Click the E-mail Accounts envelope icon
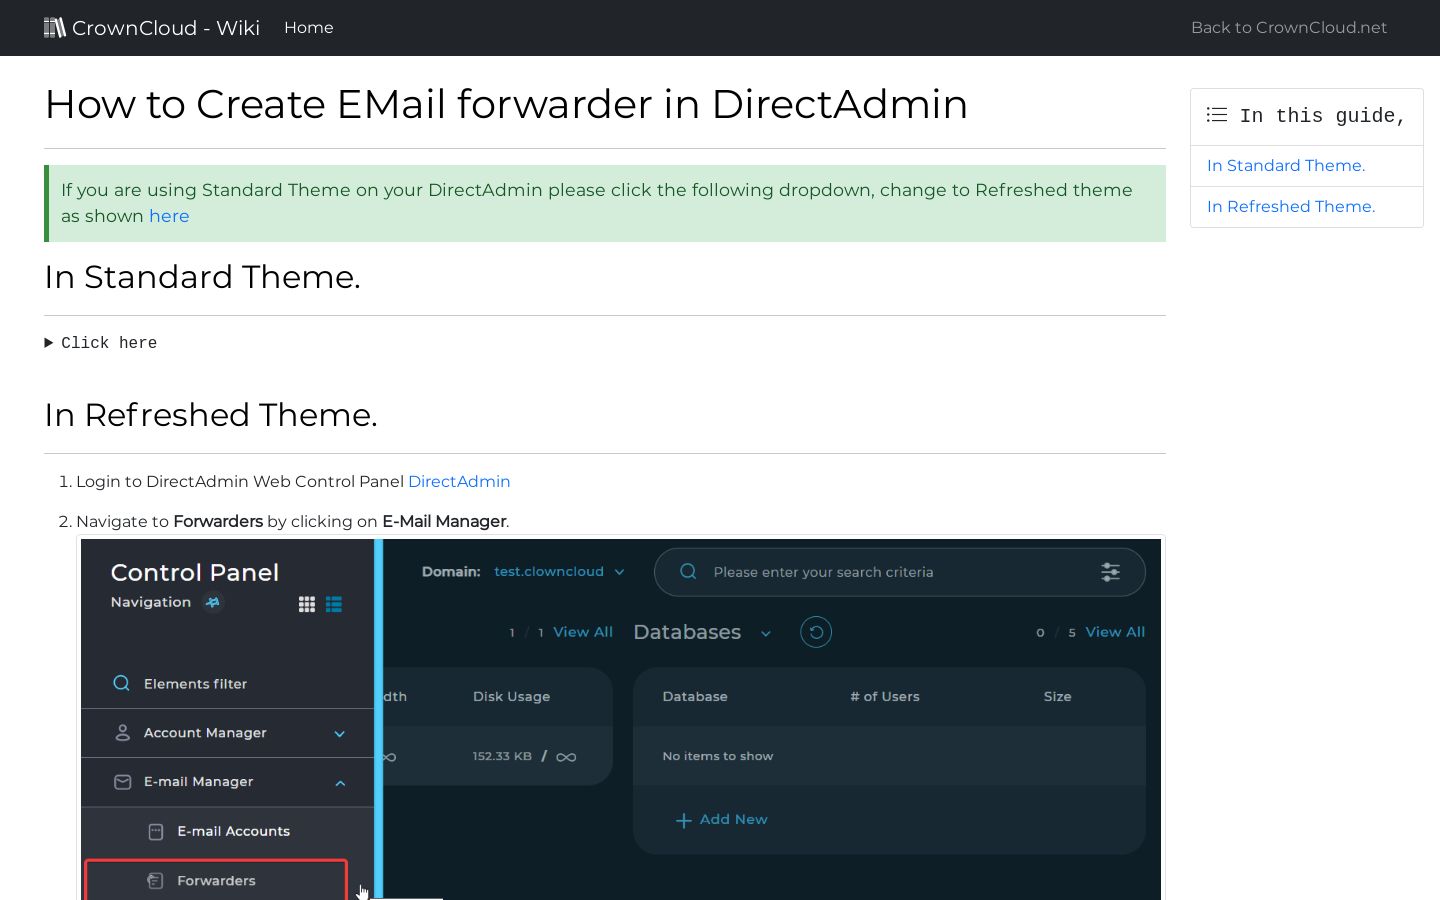1440x900 pixels. (155, 831)
